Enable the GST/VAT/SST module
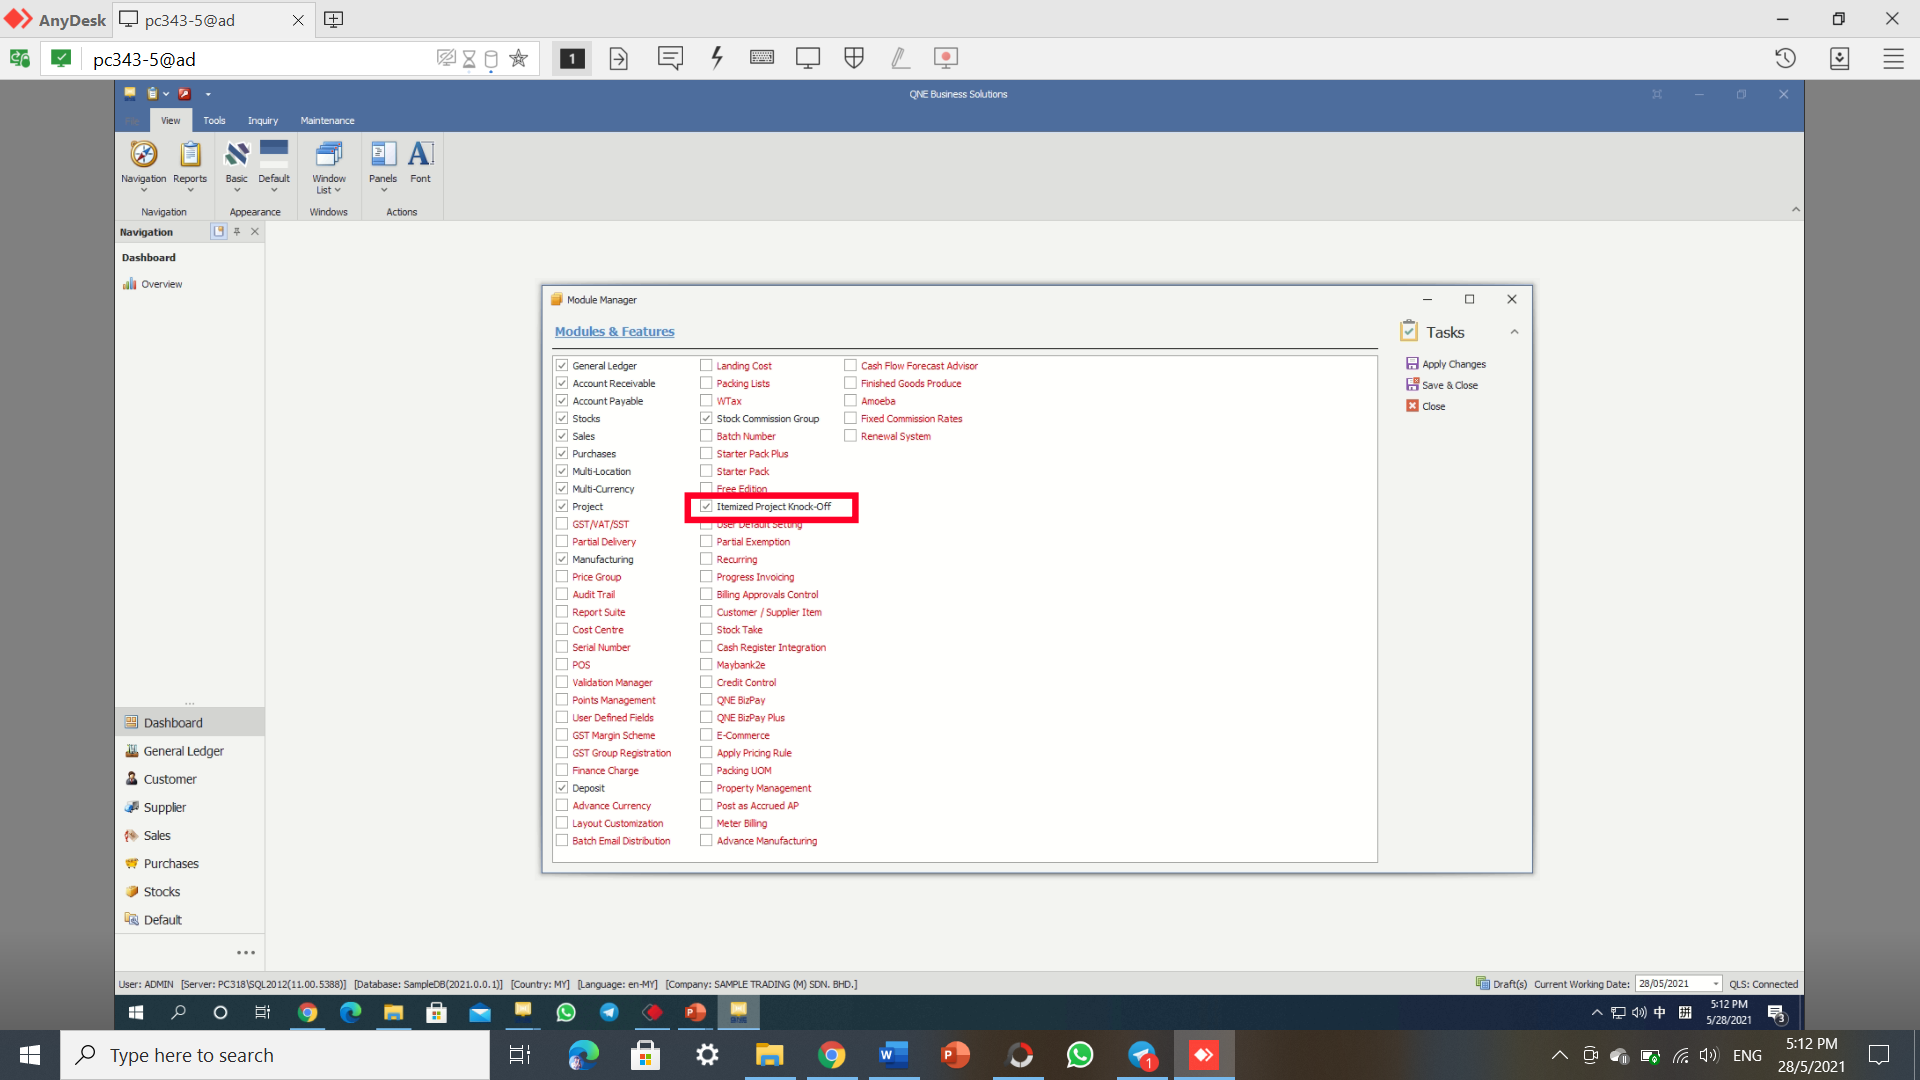Viewport: 1920px width, 1080px height. tap(562, 524)
